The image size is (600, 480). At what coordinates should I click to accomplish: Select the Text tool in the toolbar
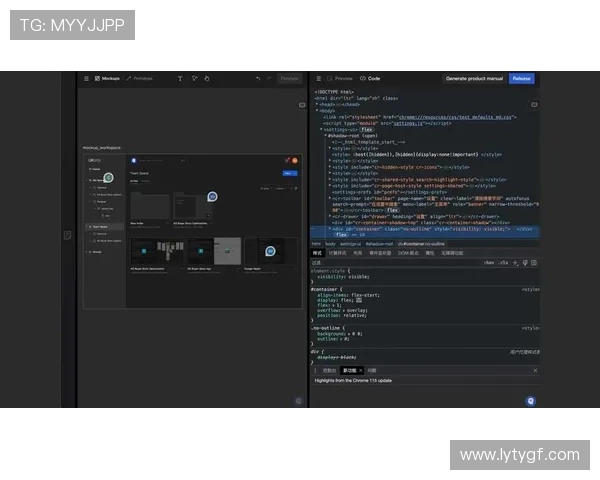(x=180, y=78)
